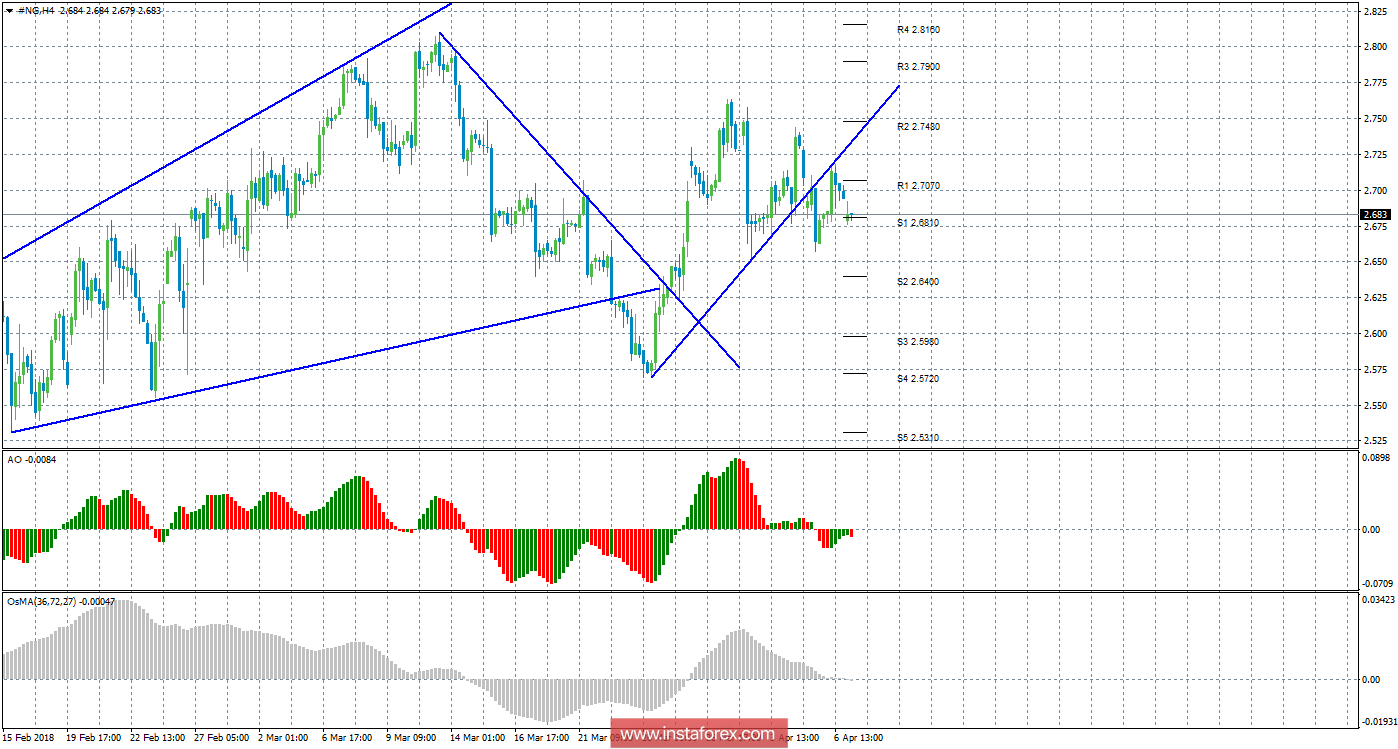Click the 2.550 price axis value
Viewport: 1398px width, 749px height.
[x=1374, y=406]
